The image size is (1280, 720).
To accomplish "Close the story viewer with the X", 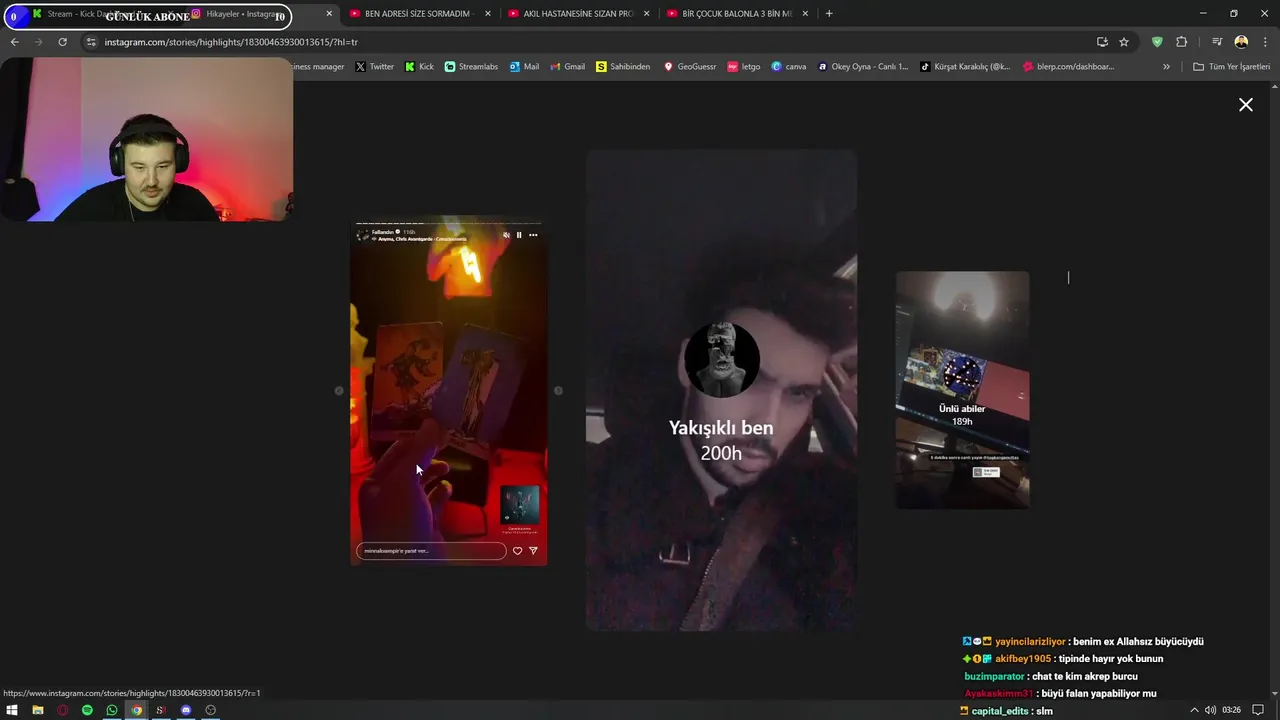I will click(x=1246, y=104).
